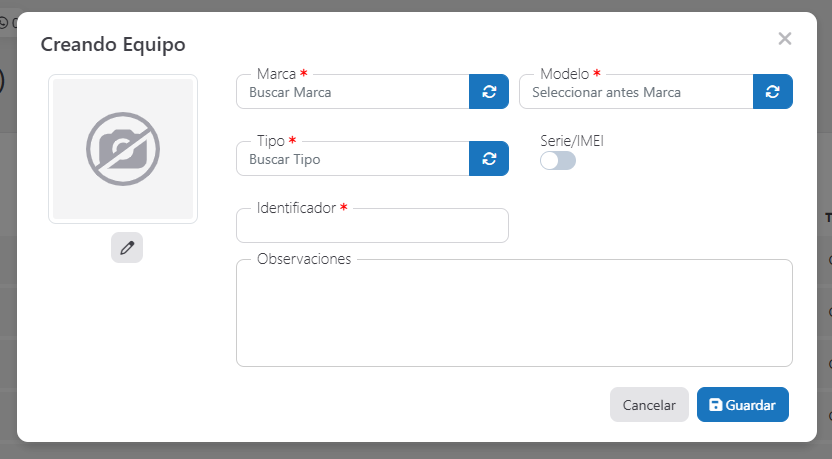Image resolution: width=832 pixels, height=459 pixels.
Task: Click the refresh icon beside Tipo field
Action: click(488, 159)
